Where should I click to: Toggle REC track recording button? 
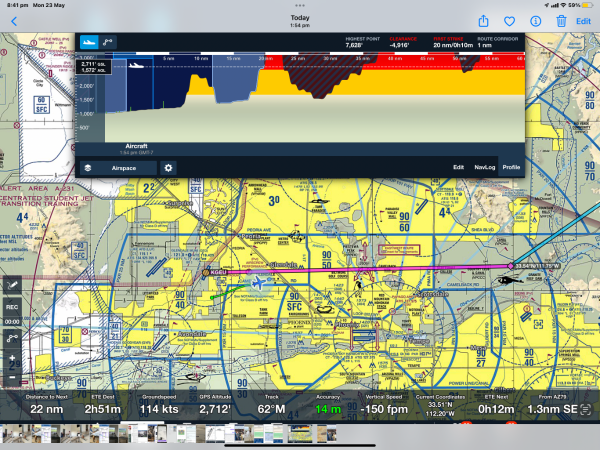point(12,307)
